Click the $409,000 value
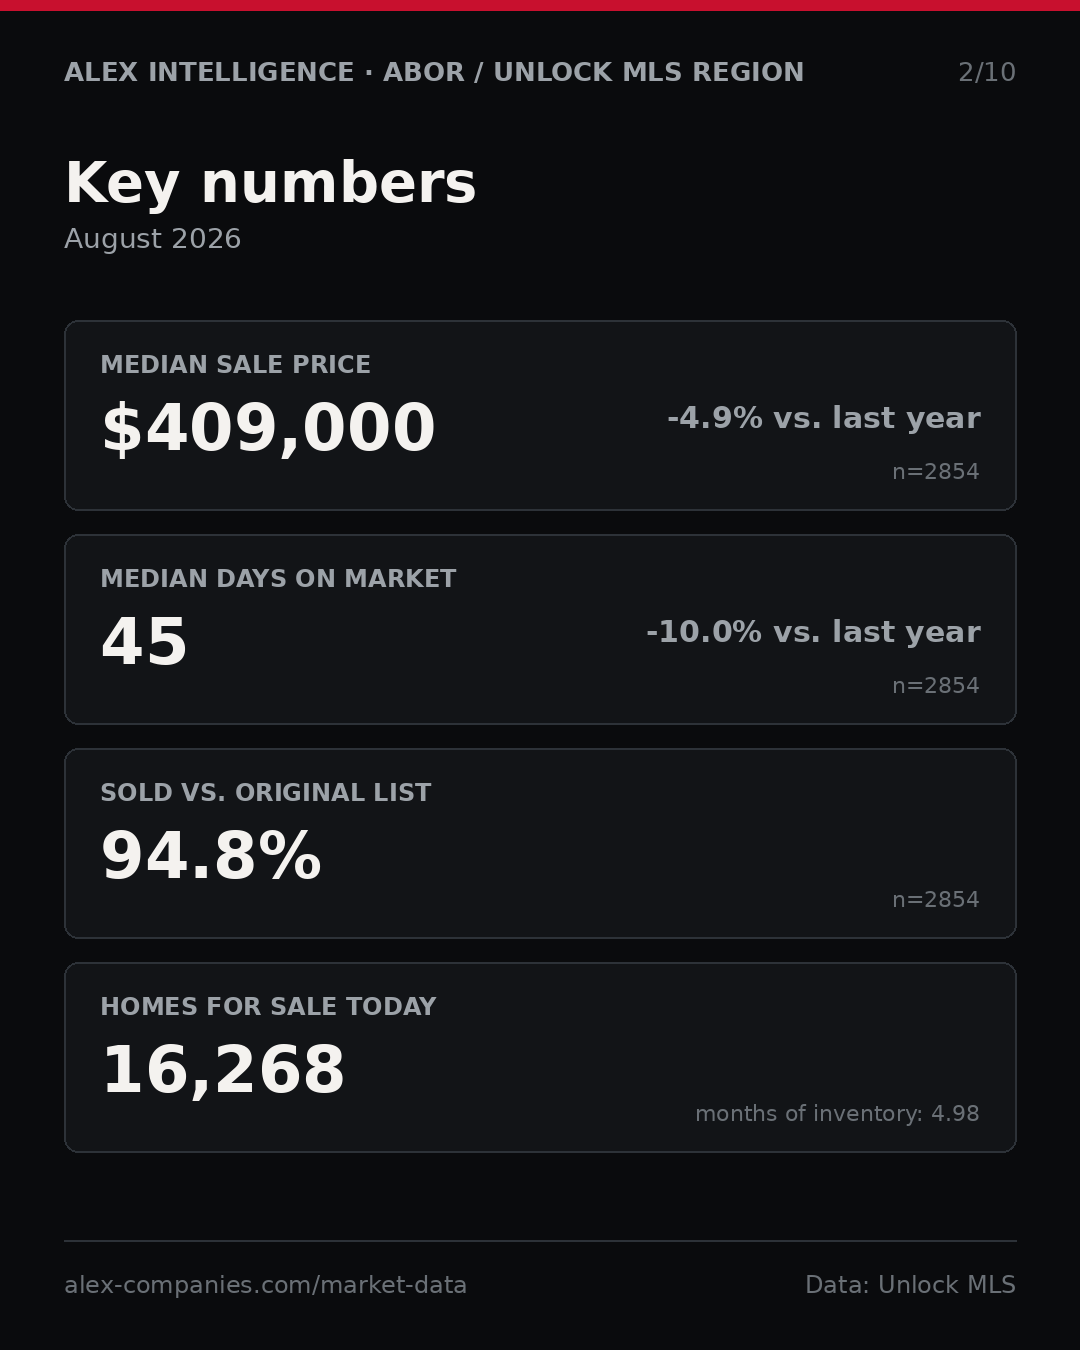Screen dimensions: 1080x1350 click(268, 429)
